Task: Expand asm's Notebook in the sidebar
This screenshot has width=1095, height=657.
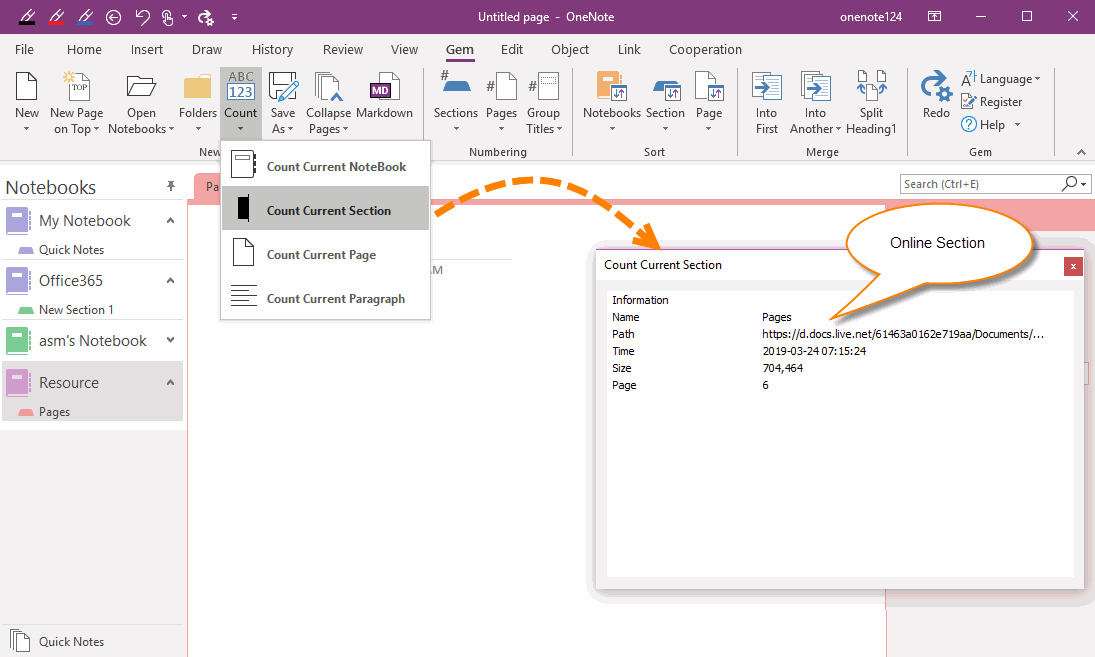Action: pos(170,340)
